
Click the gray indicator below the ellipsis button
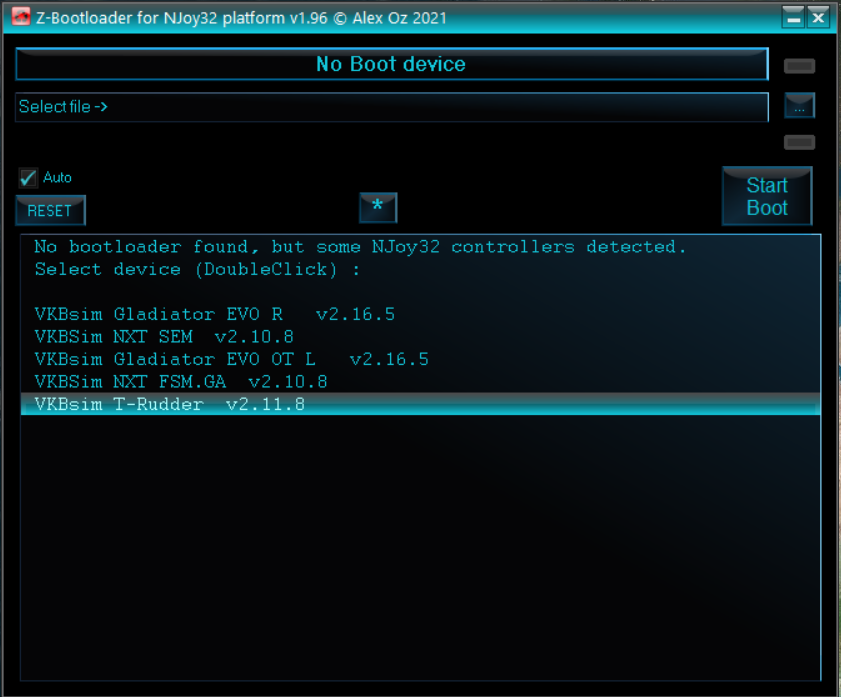coord(799,142)
